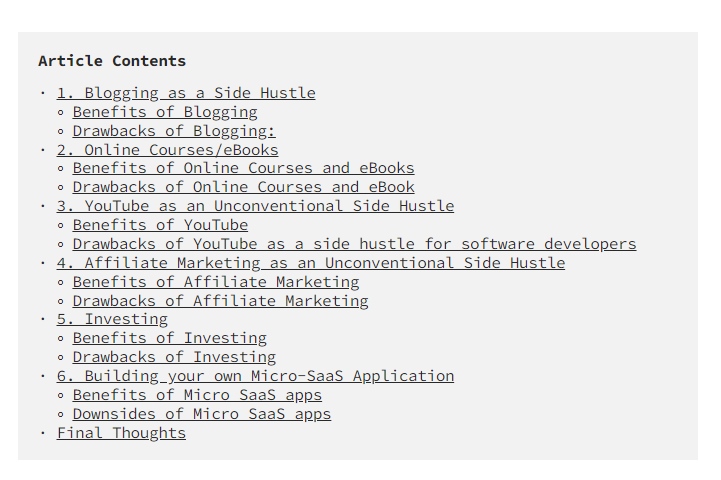Open '3. YouTube as an Unconventional Side Hustle'
721x480 pixels.
click(x=255, y=206)
